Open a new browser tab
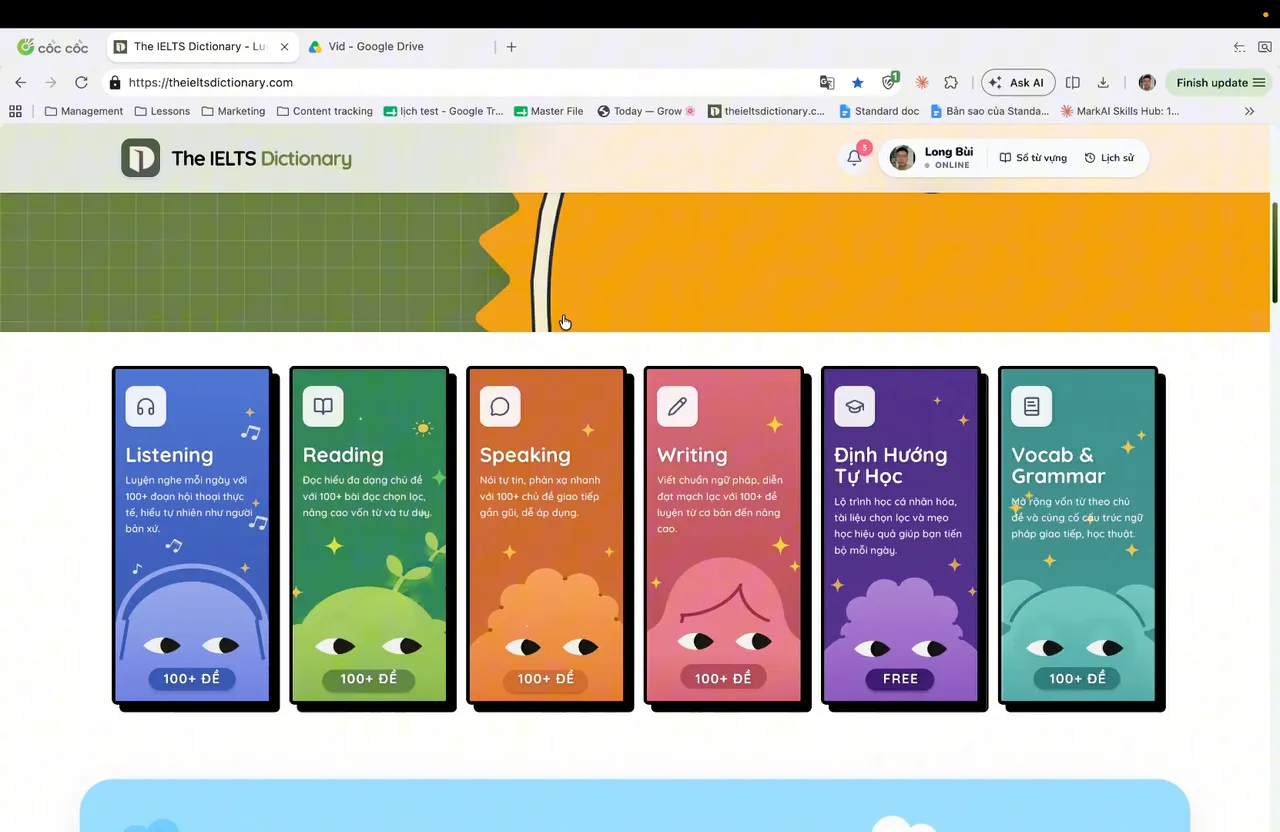 (x=511, y=47)
